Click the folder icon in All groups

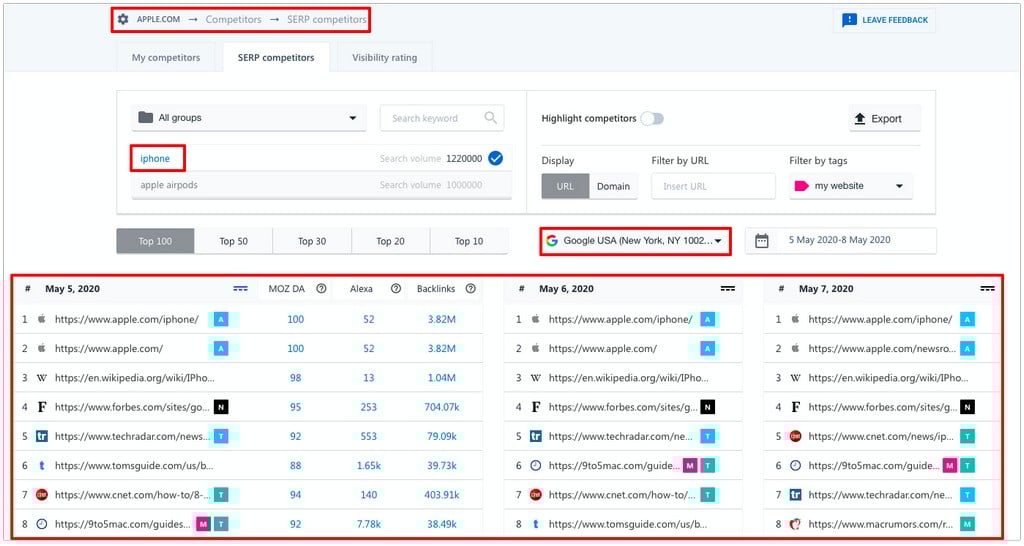pyautogui.click(x=146, y=118)
